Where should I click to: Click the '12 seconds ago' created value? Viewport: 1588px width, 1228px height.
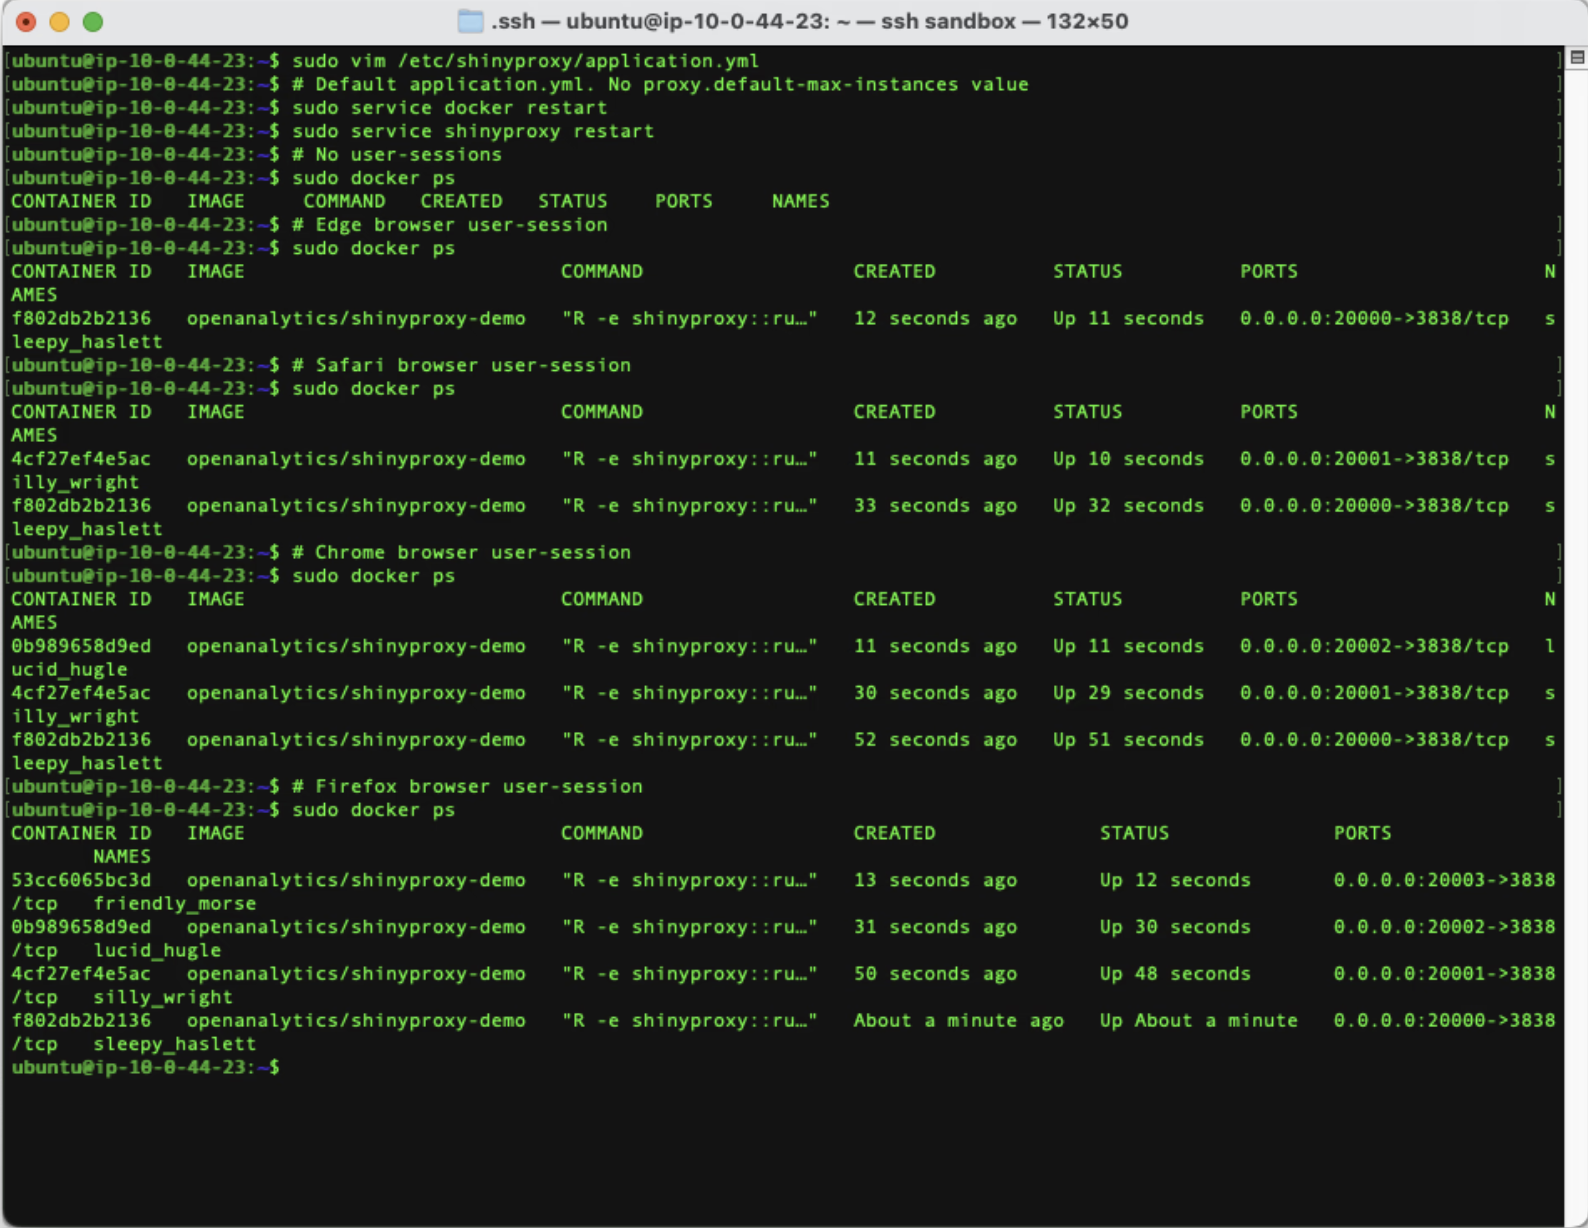935,318
